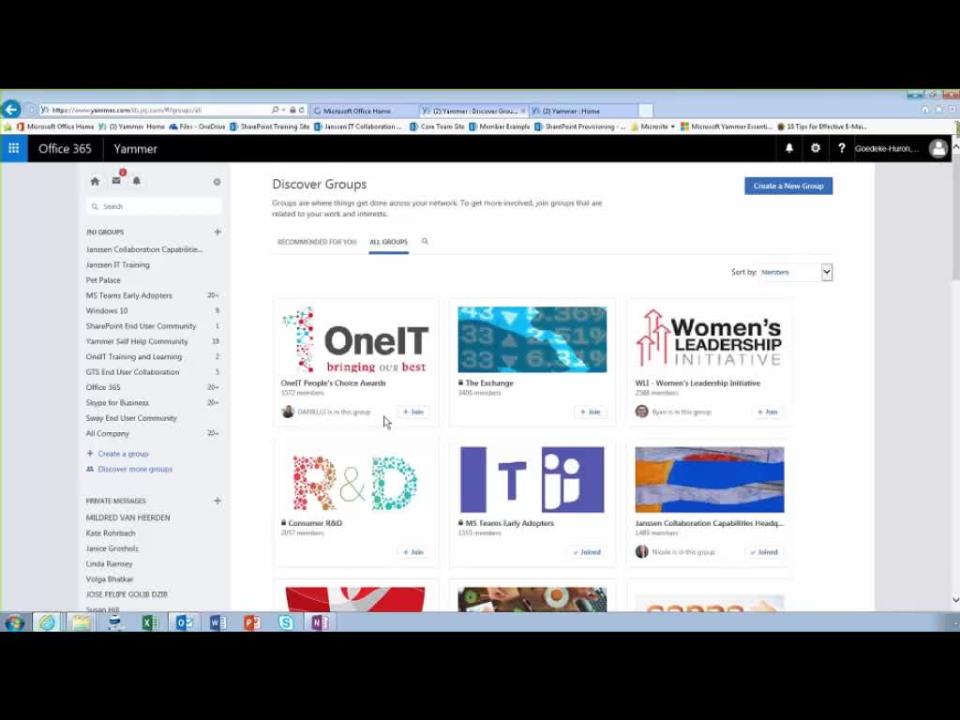Launch PowerPoint from the taskbar

tap(251, 623)
